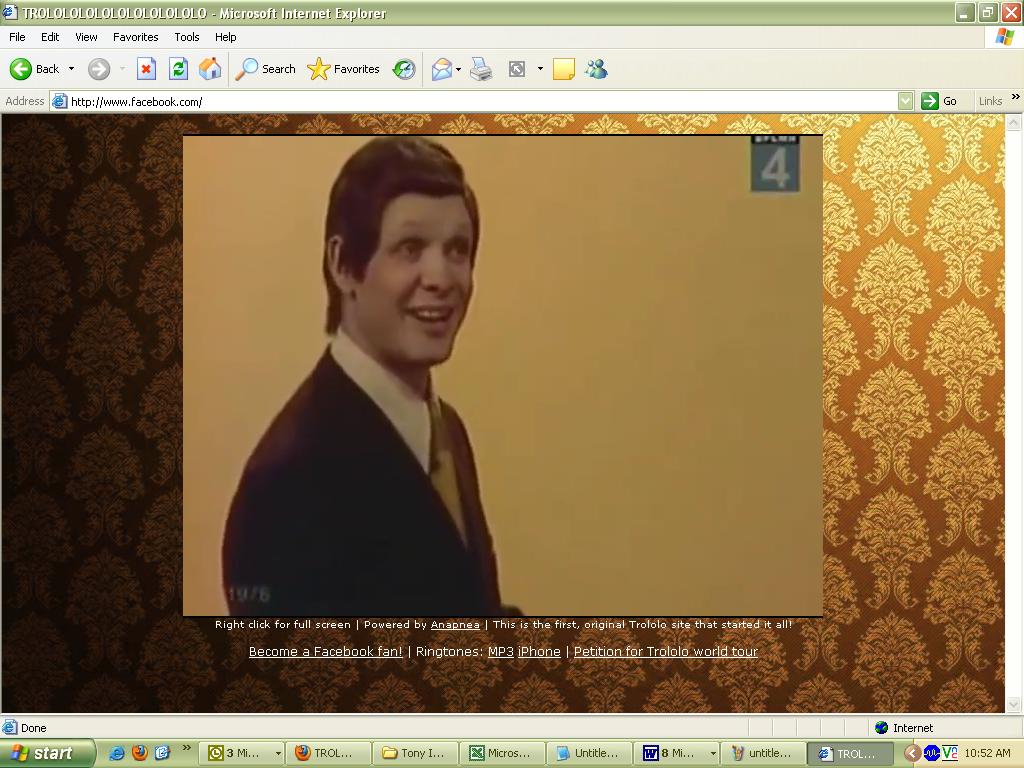Image resolution: width=1024 pixels, height=768 pixels.
Task: Expand the quick launch chevron
Action: (x=186, y=748)
